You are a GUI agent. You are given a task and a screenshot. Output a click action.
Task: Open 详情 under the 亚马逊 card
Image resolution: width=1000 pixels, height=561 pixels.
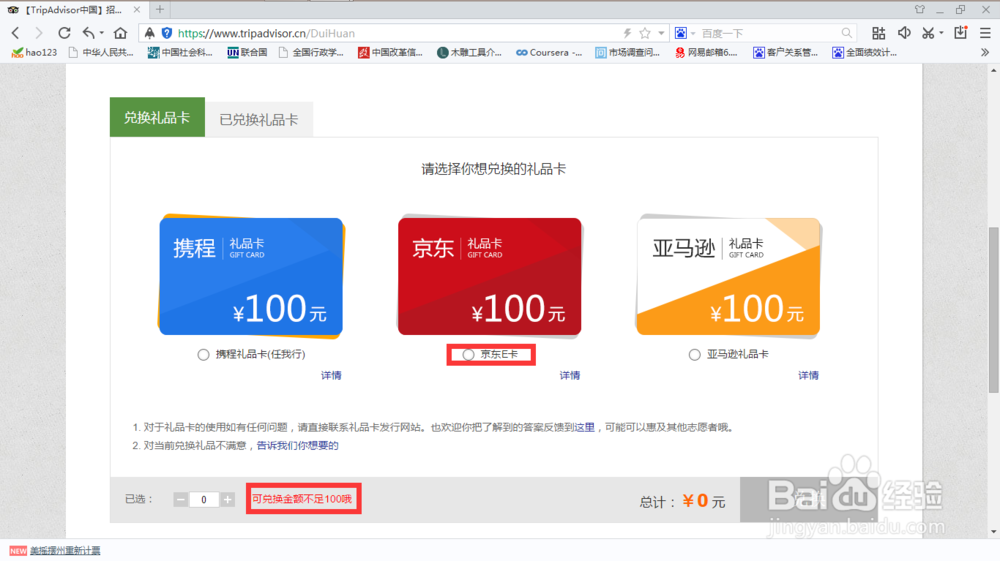808,375
